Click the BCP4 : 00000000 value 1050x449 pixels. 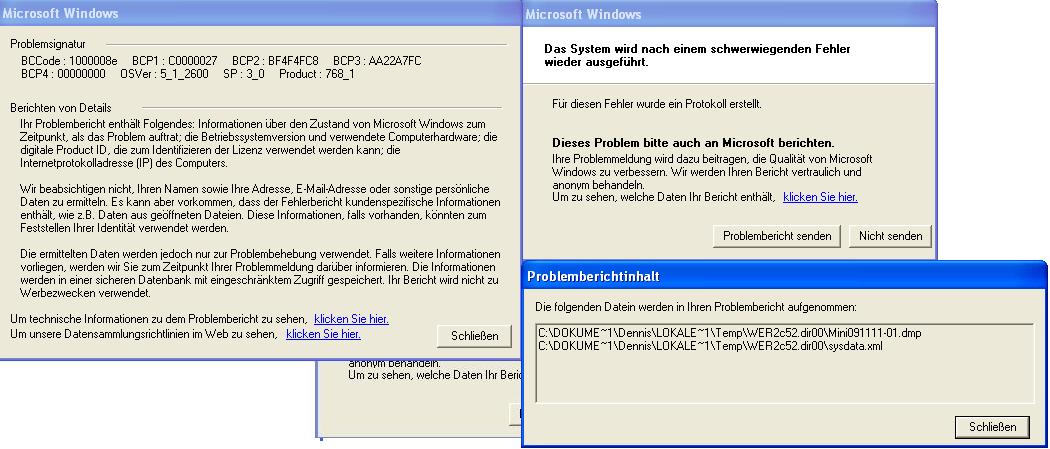coord(63,74)
